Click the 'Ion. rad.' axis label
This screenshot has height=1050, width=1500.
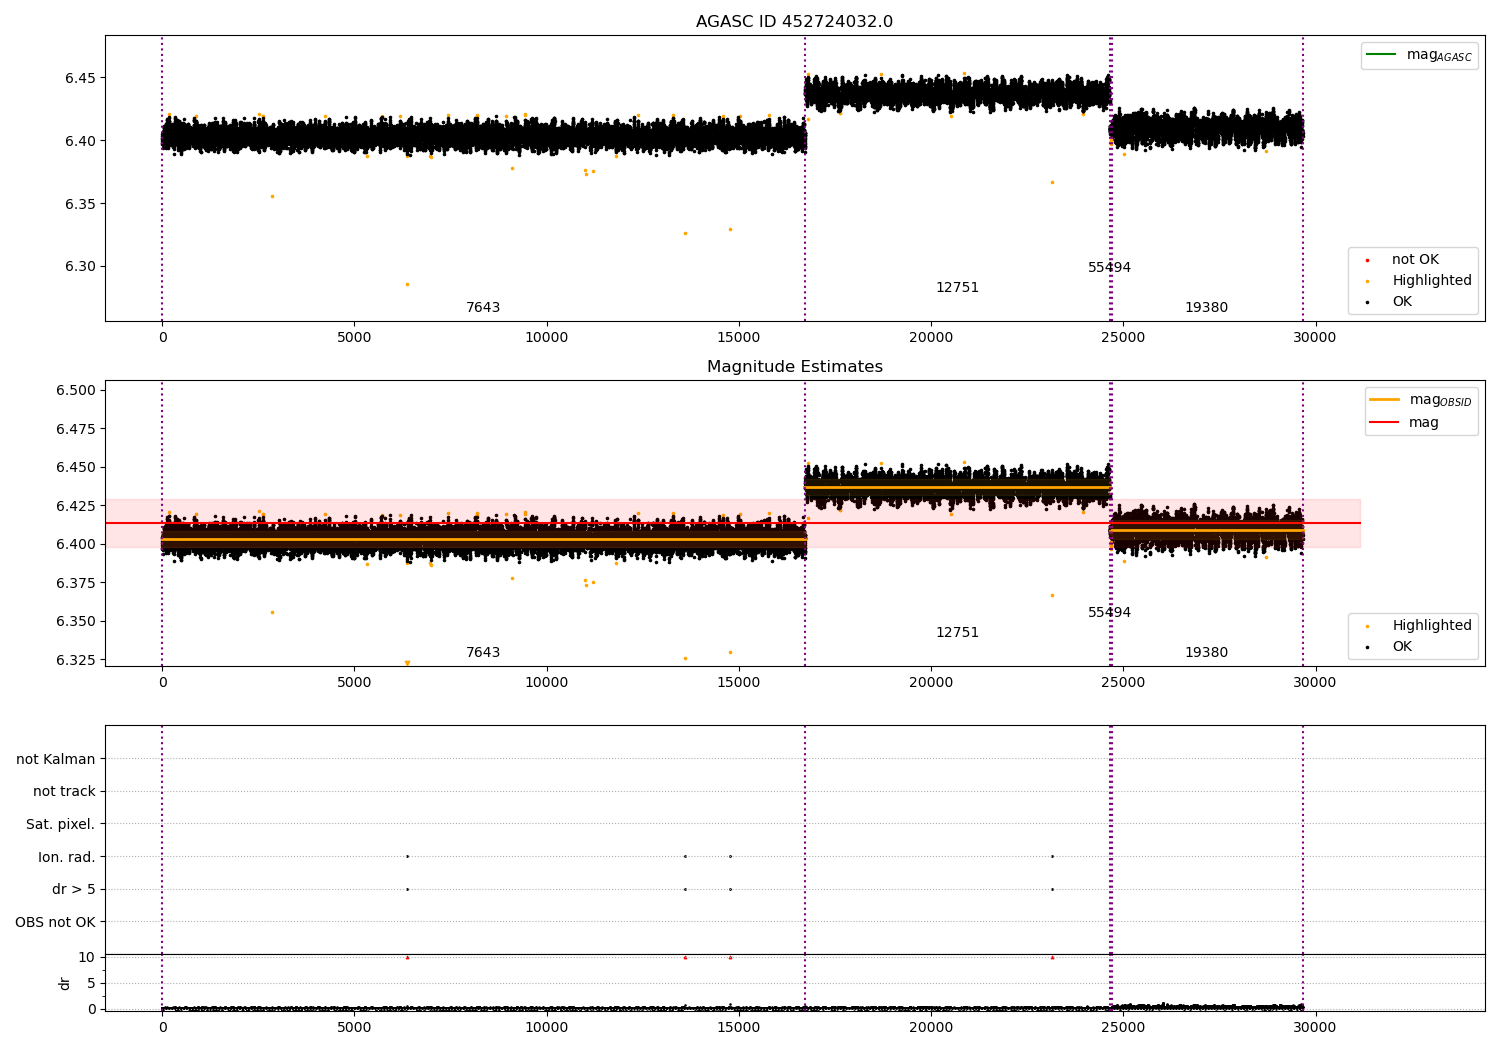[x=67, y=857]
